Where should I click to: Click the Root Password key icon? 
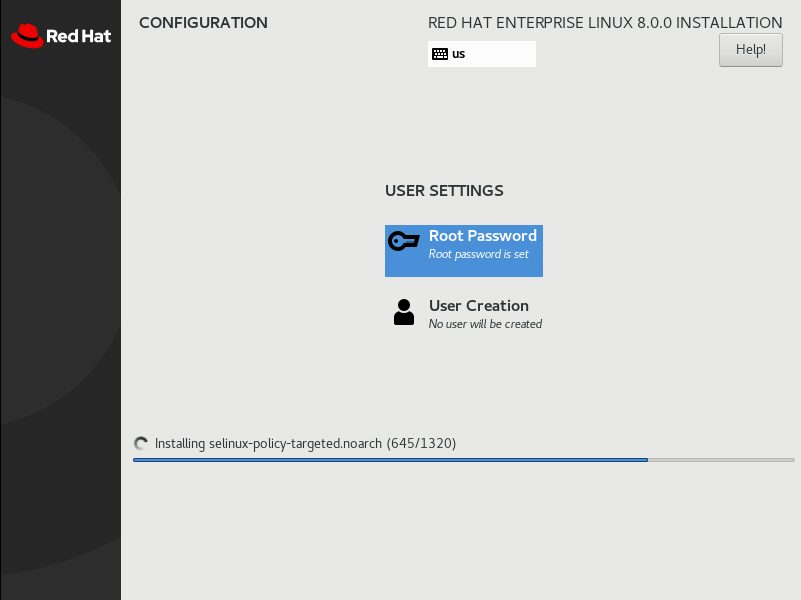tap(404, 241)
